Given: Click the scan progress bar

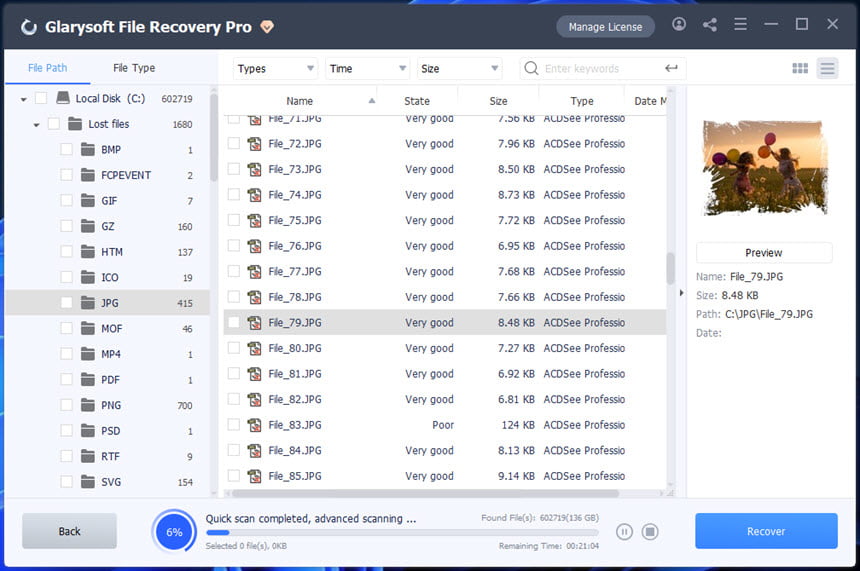Looking at the screenshot, I should click(402, 533).
